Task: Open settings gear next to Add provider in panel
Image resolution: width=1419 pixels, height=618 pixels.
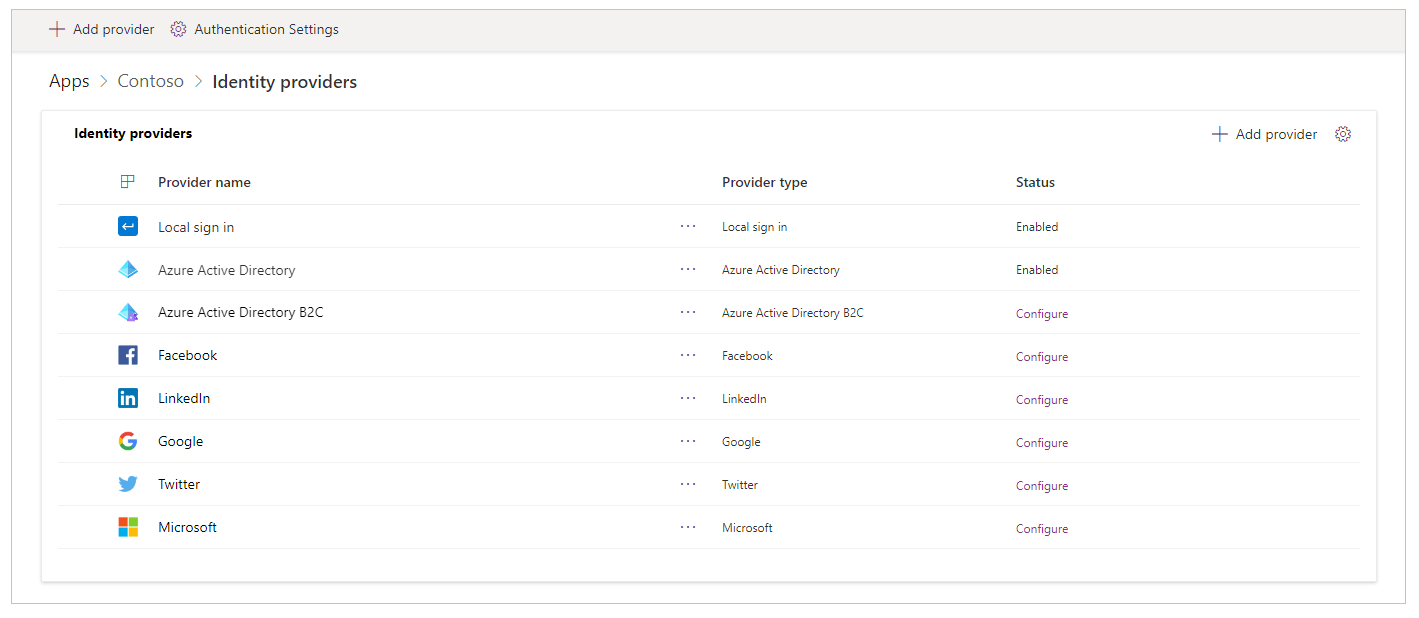Action: click(1343, 134)
